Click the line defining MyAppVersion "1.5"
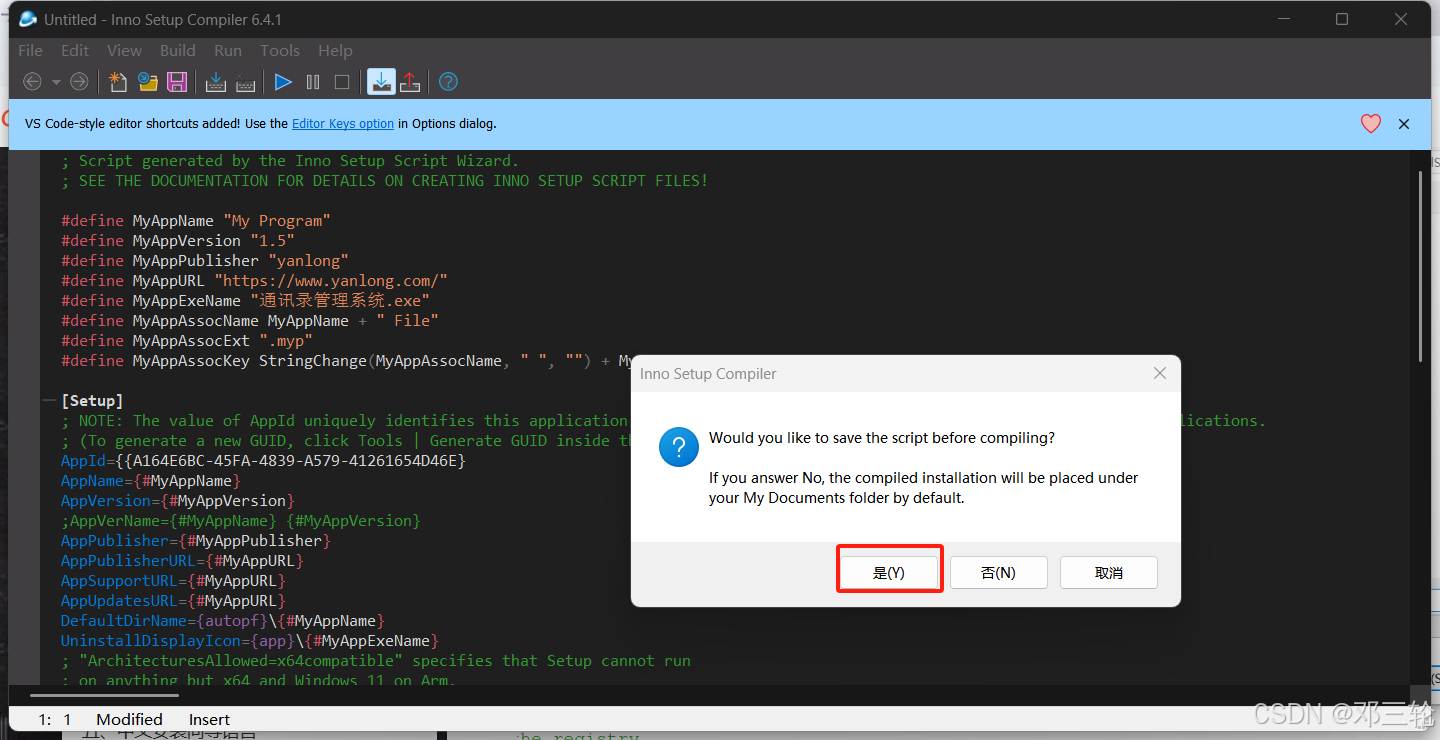This screenshot has height=740, width=1440. 178,241
